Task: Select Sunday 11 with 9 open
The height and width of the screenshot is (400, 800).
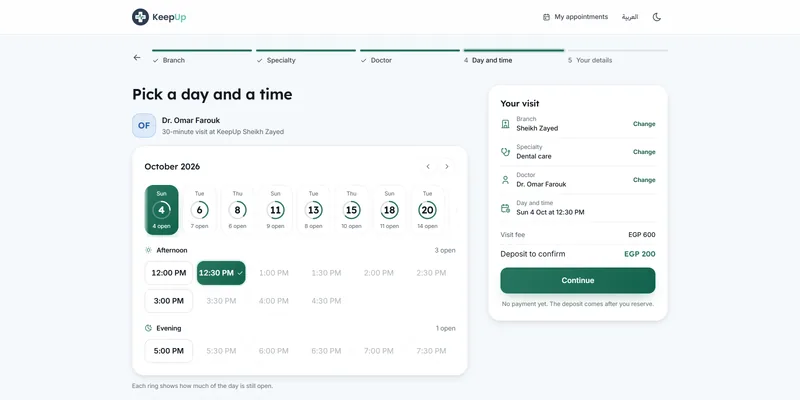Action: click(x=276, y=210)
